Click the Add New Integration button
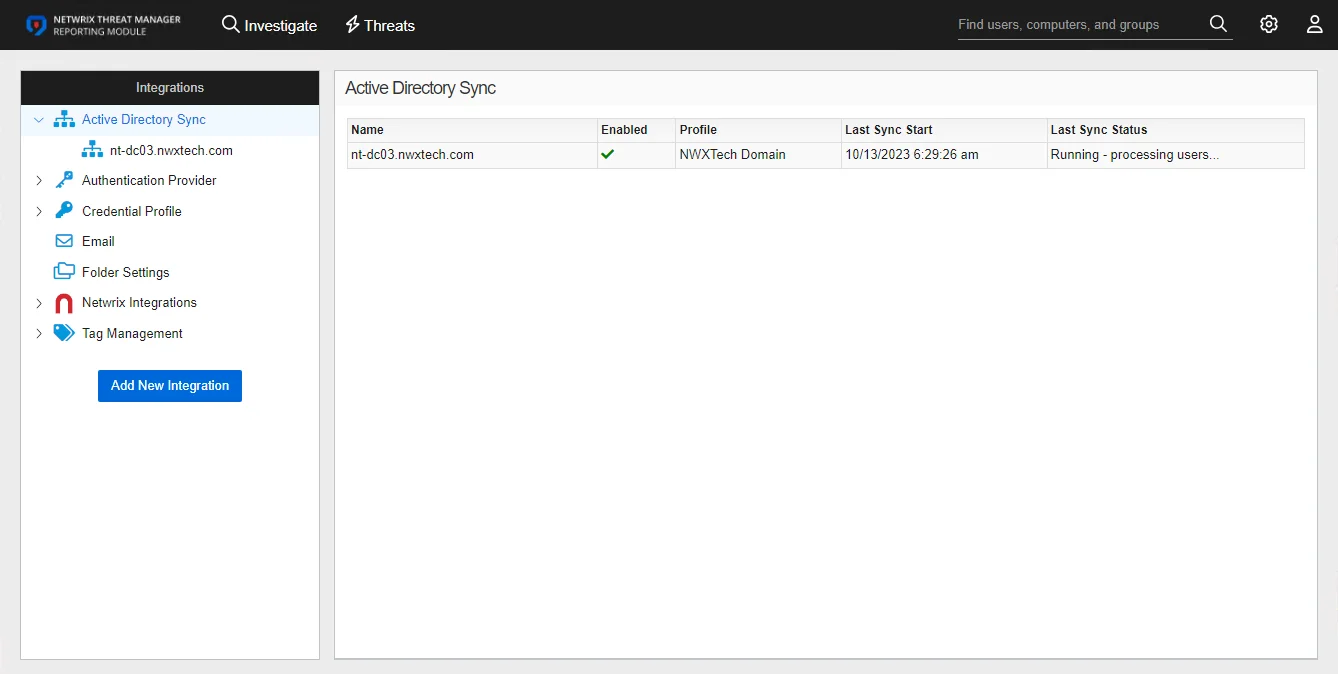 tap(170, 385)
